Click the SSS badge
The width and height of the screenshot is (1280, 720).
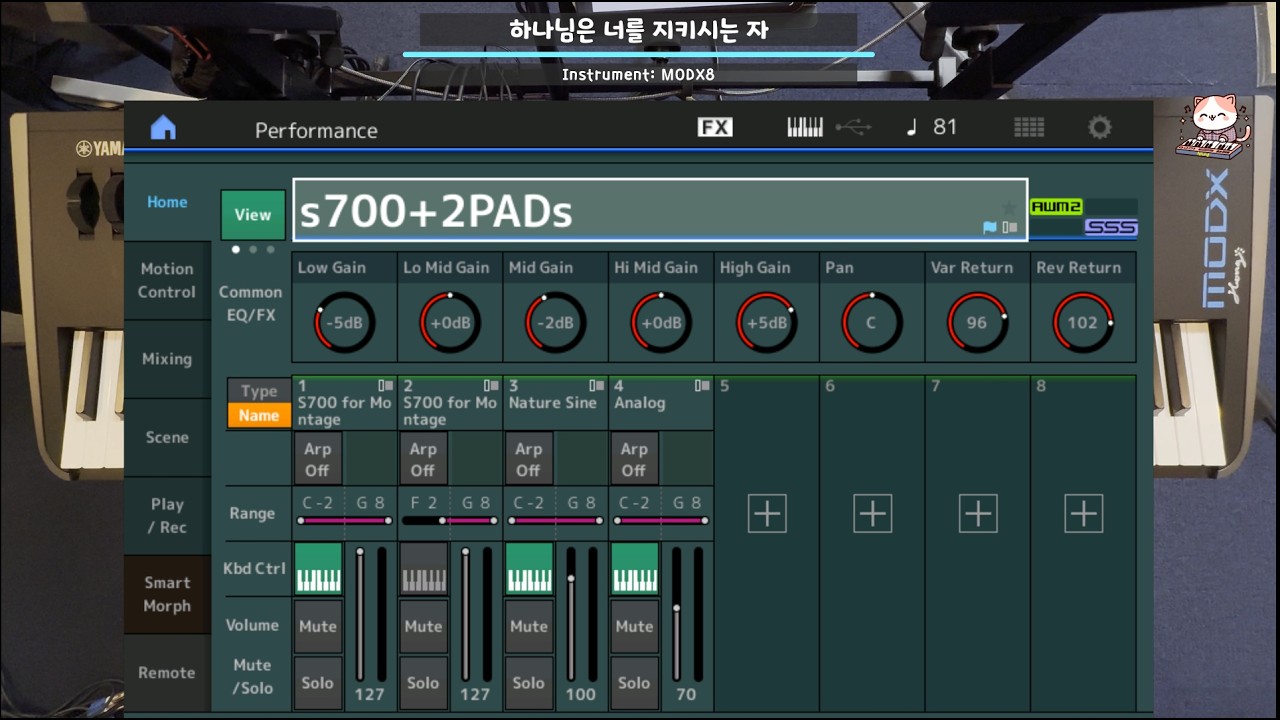click(x=1111, y=228)
